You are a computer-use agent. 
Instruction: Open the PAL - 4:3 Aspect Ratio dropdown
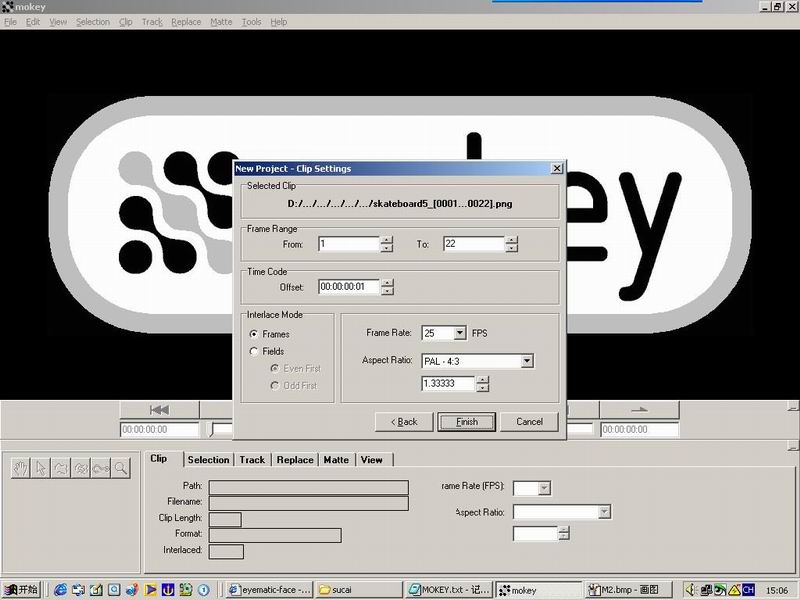527,361
